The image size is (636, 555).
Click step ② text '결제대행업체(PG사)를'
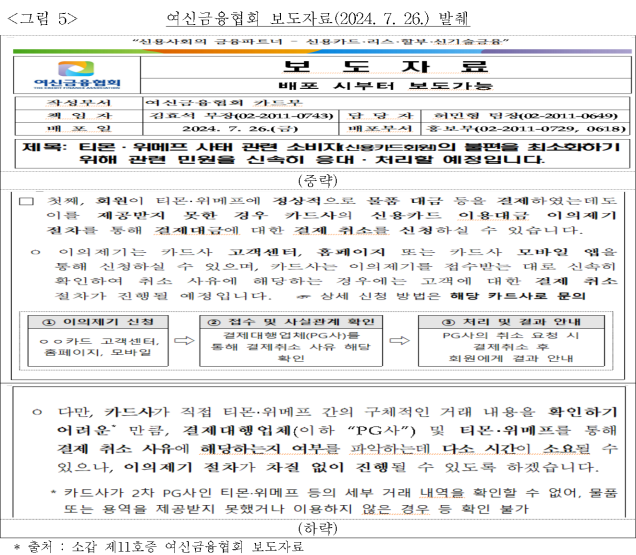coord(291,335)
